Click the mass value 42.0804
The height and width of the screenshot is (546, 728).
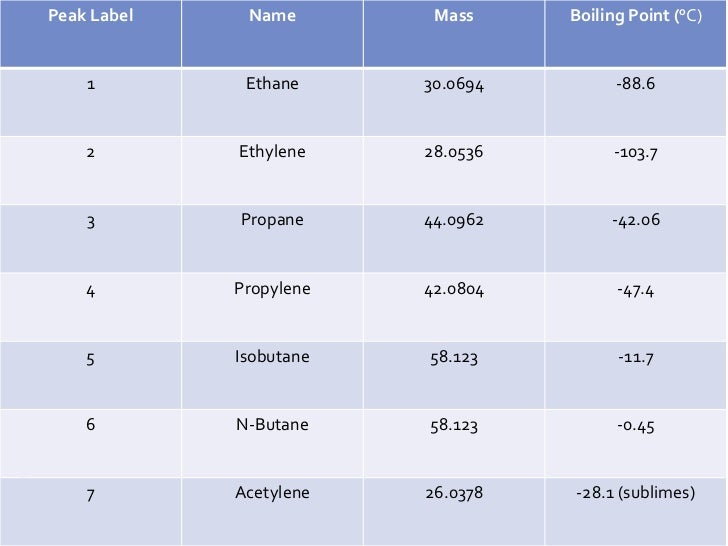(454, 289)
